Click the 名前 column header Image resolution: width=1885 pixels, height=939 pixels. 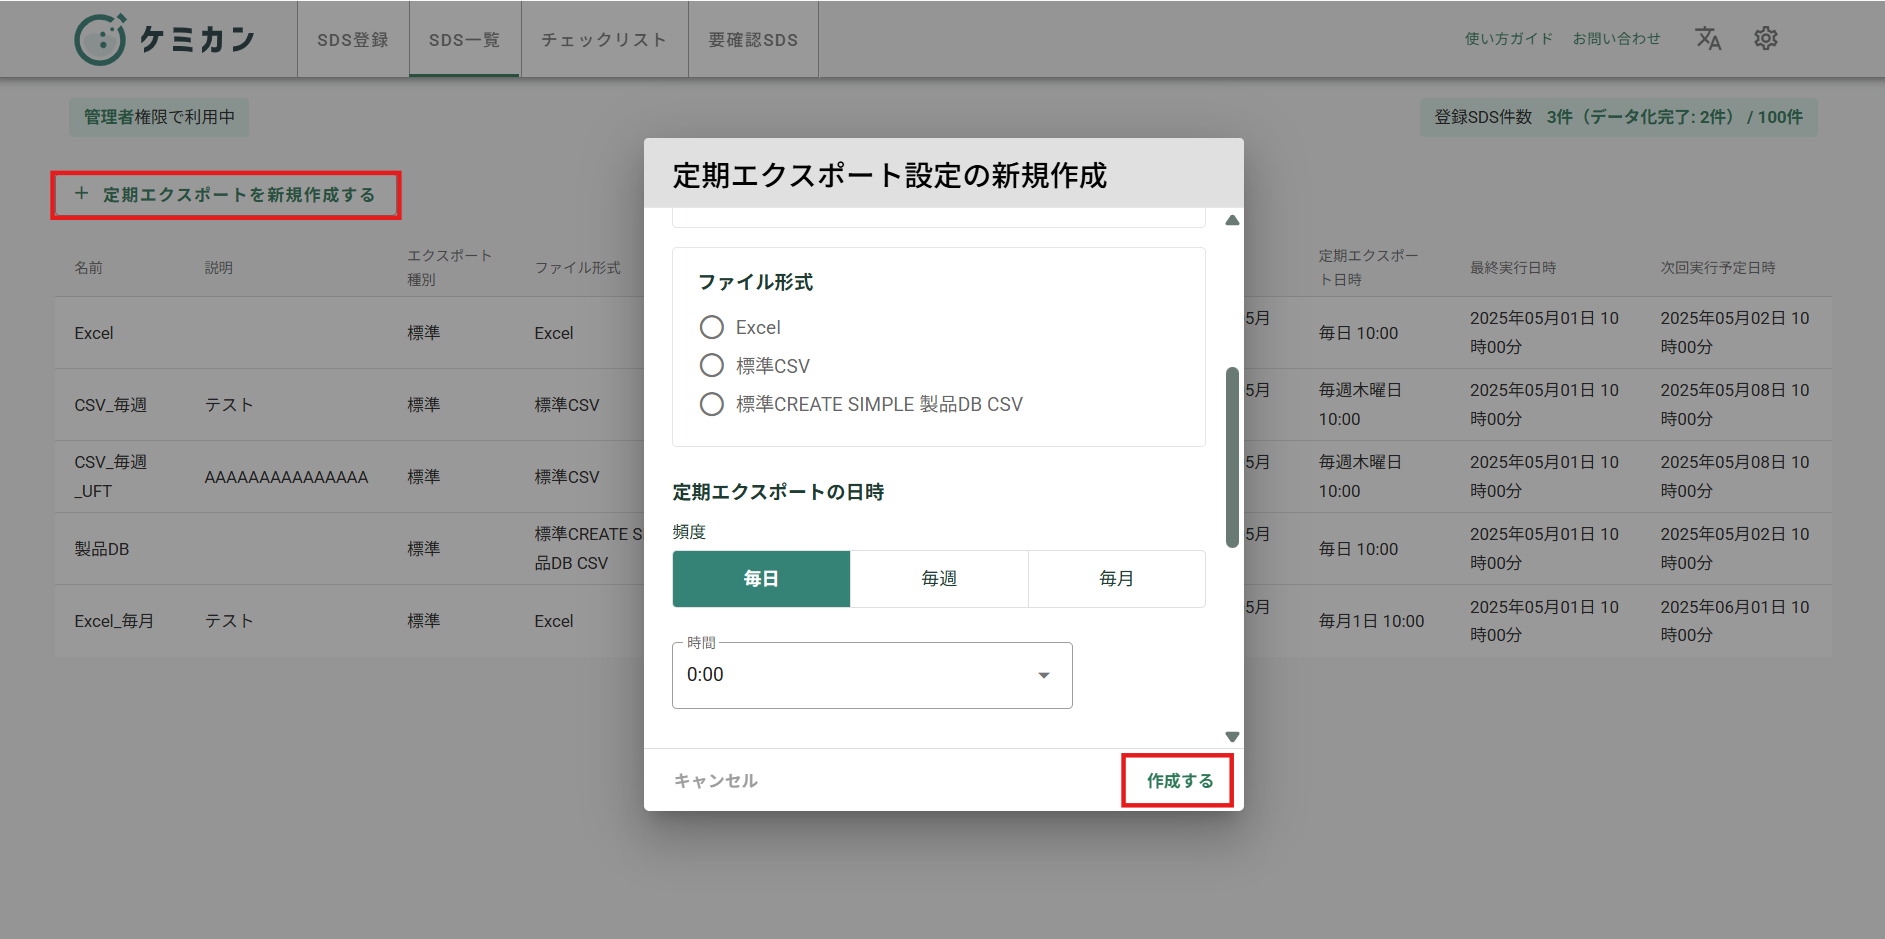[x=89, y=268]
